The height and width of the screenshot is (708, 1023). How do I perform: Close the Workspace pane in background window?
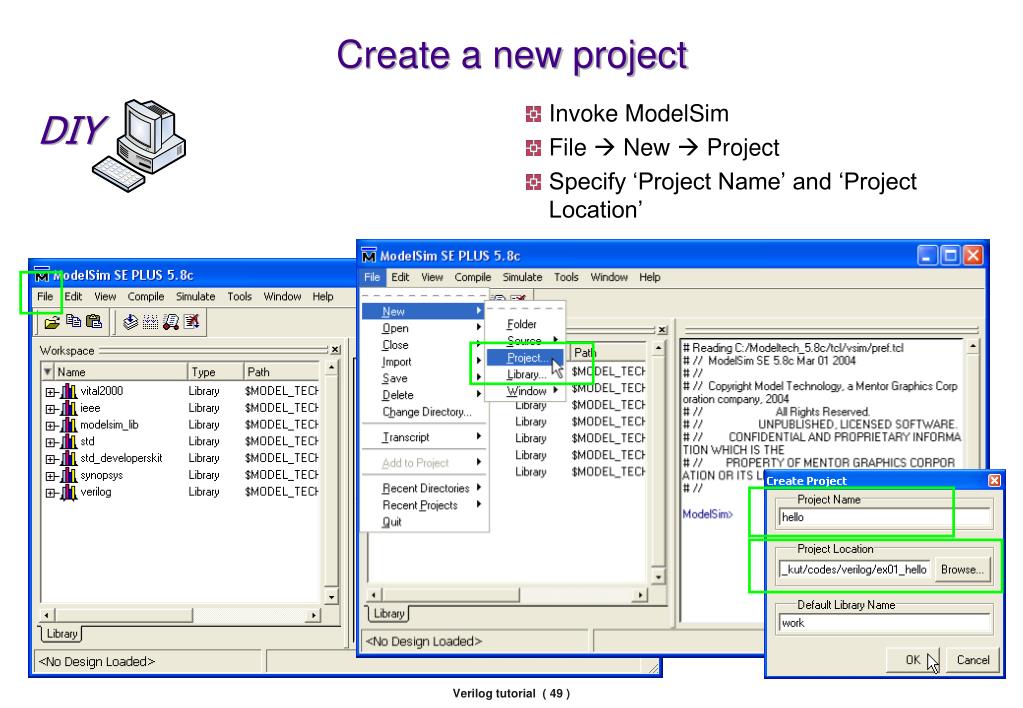[x=335, y=350]
